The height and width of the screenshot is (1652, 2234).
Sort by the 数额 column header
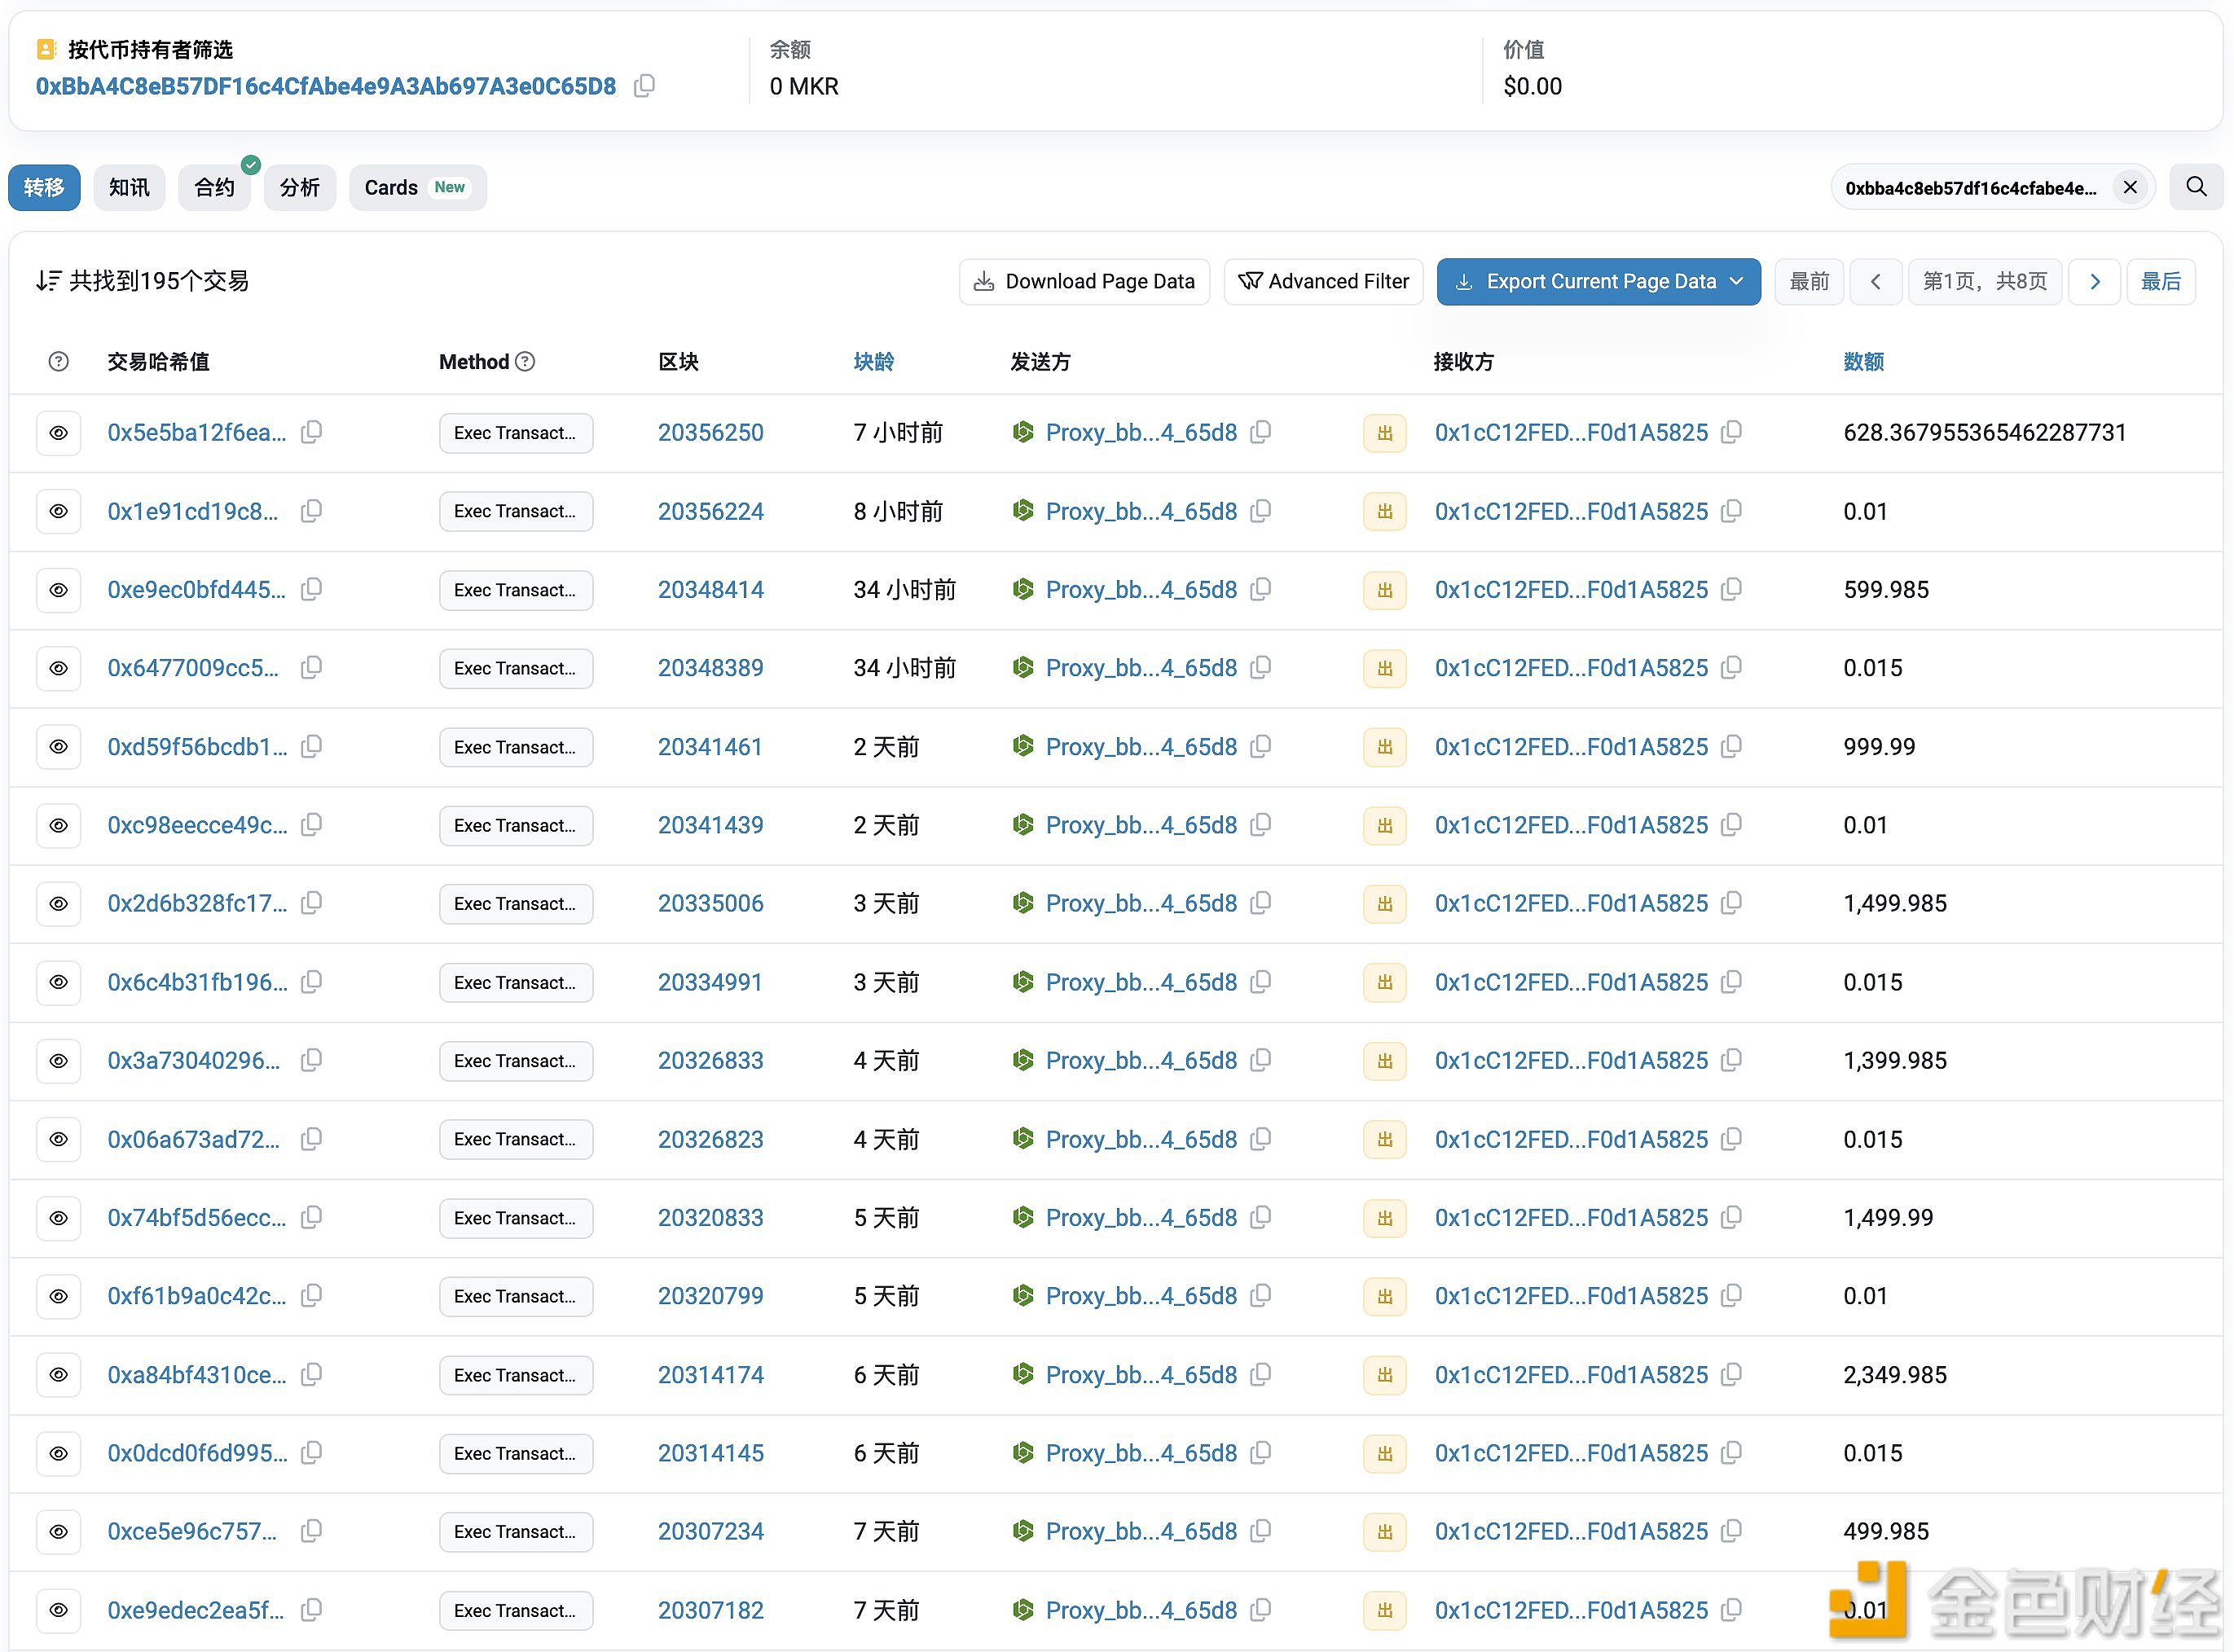pos(1863,362)
